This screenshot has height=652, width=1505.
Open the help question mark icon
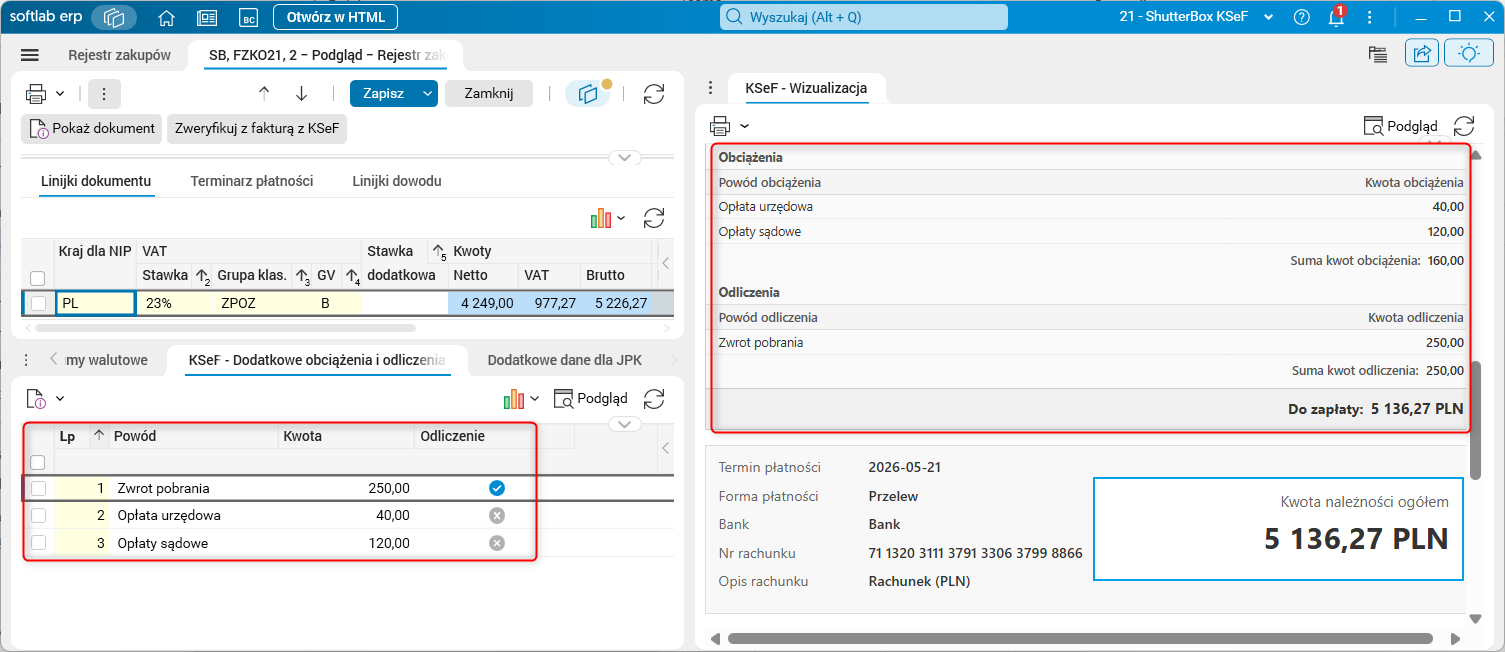(x=1301, y=17)
